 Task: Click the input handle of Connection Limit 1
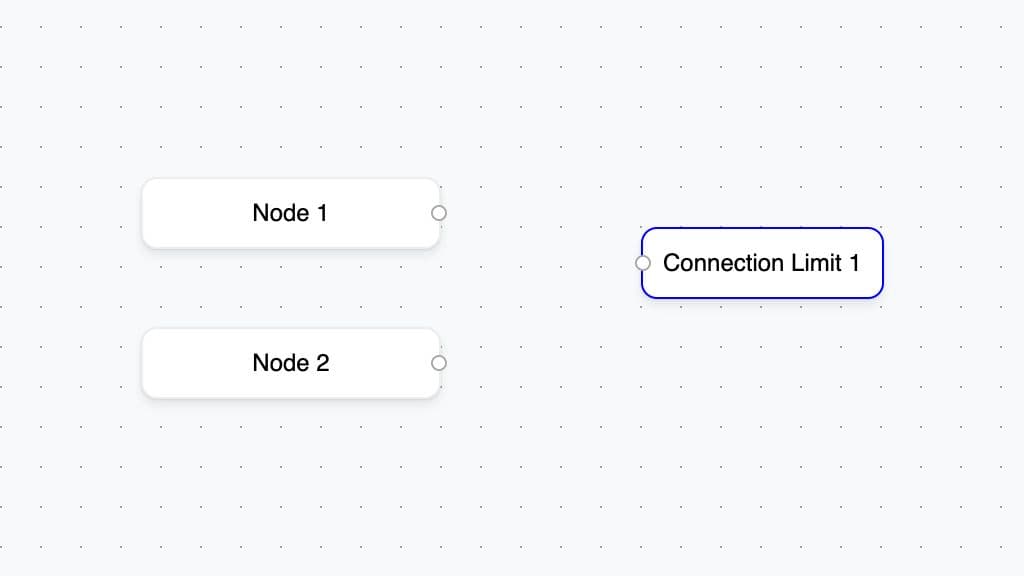(x=643, y=263)
